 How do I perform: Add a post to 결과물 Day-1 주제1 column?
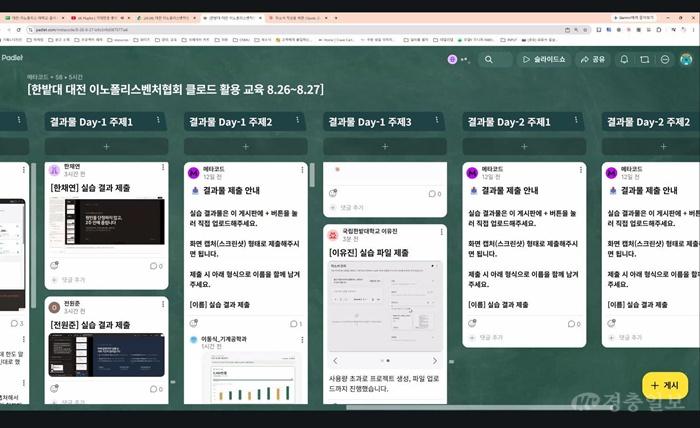coord(106,146)
